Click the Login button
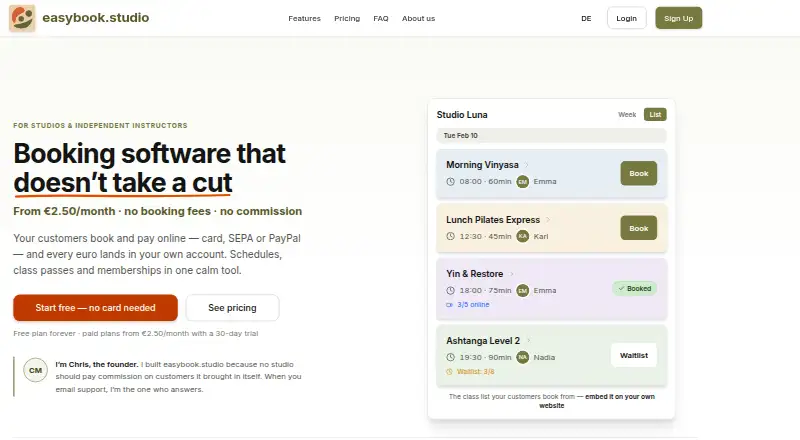 (627, 18)
